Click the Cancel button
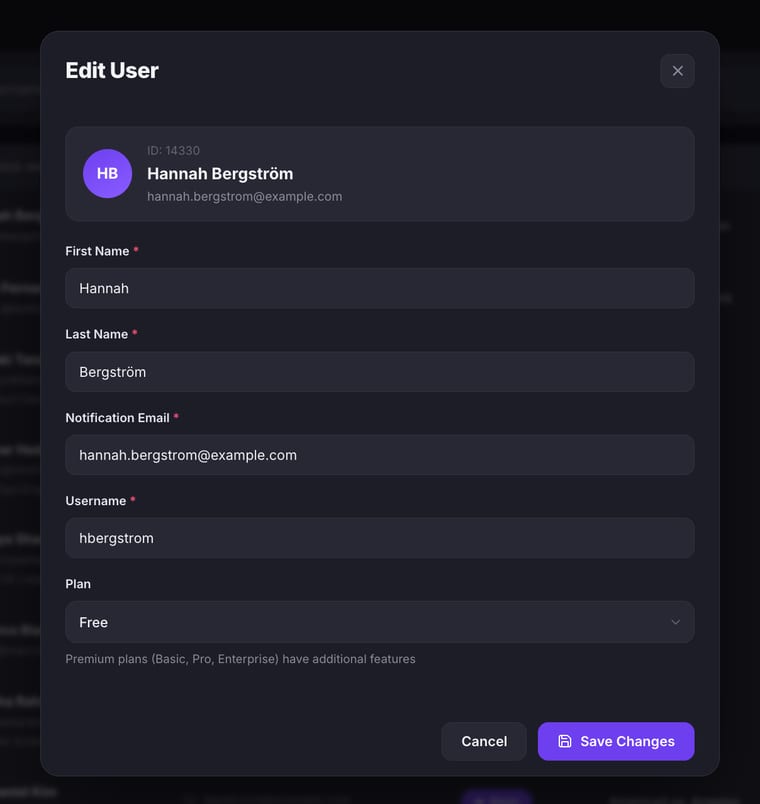This screenshot has height=804, width=760. coord(484,741)
